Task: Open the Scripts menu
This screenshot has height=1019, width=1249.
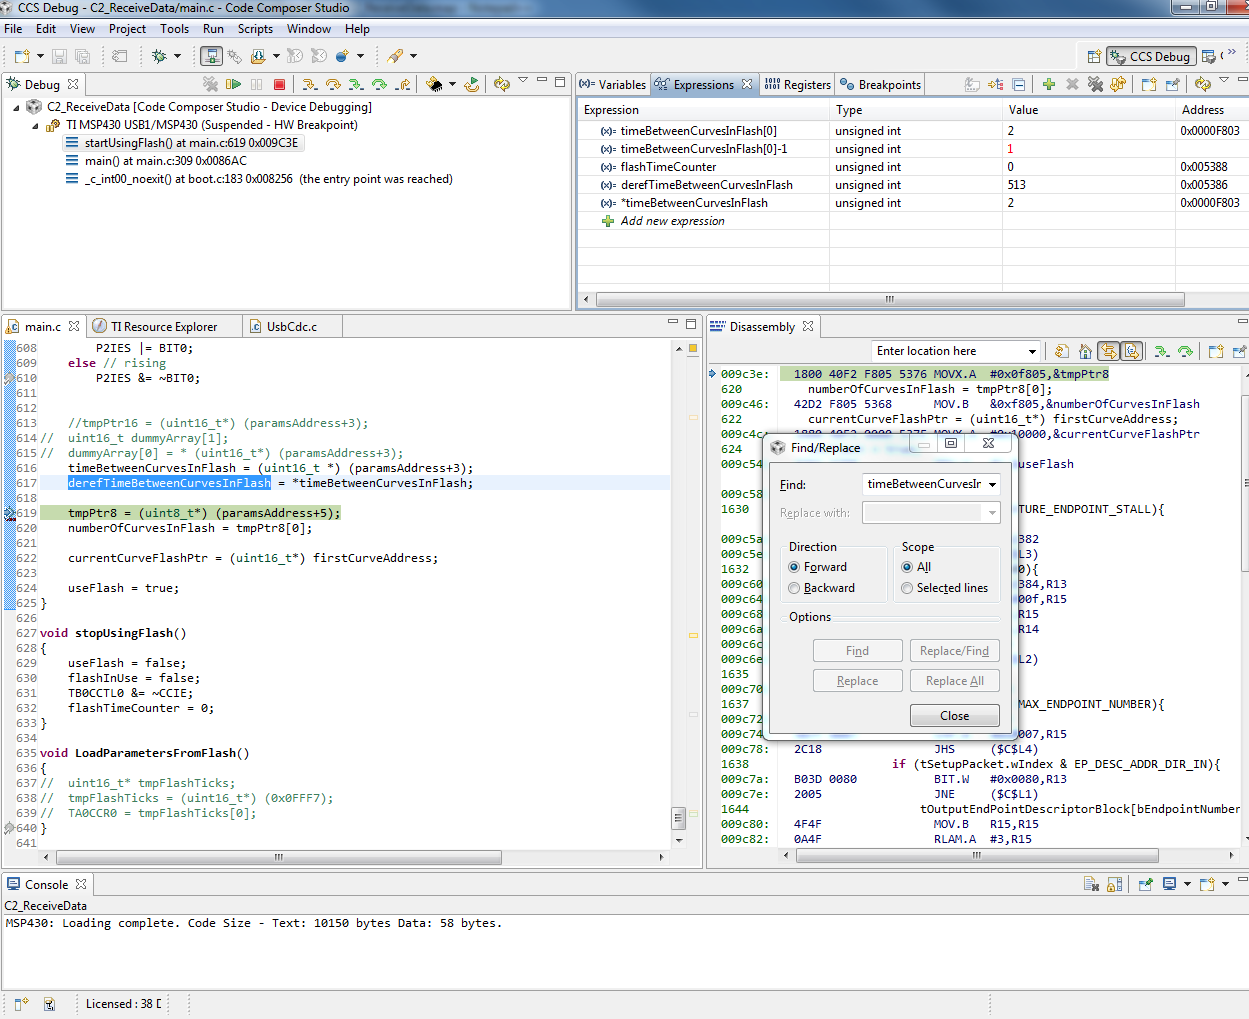Action: 255,29
